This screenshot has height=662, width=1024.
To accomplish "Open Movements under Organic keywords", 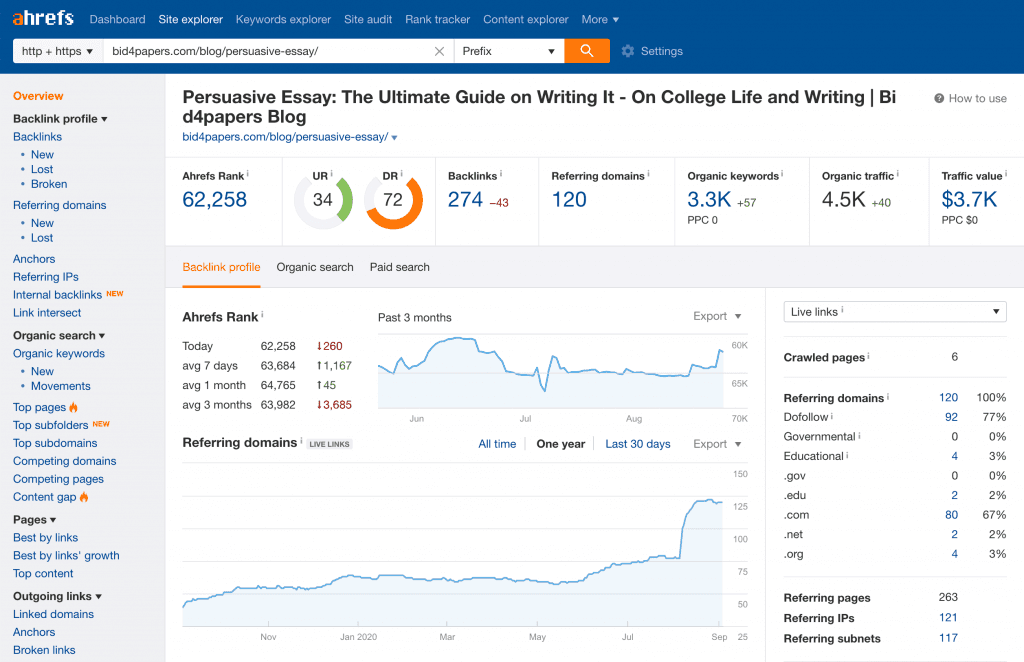I will (61, 386).
